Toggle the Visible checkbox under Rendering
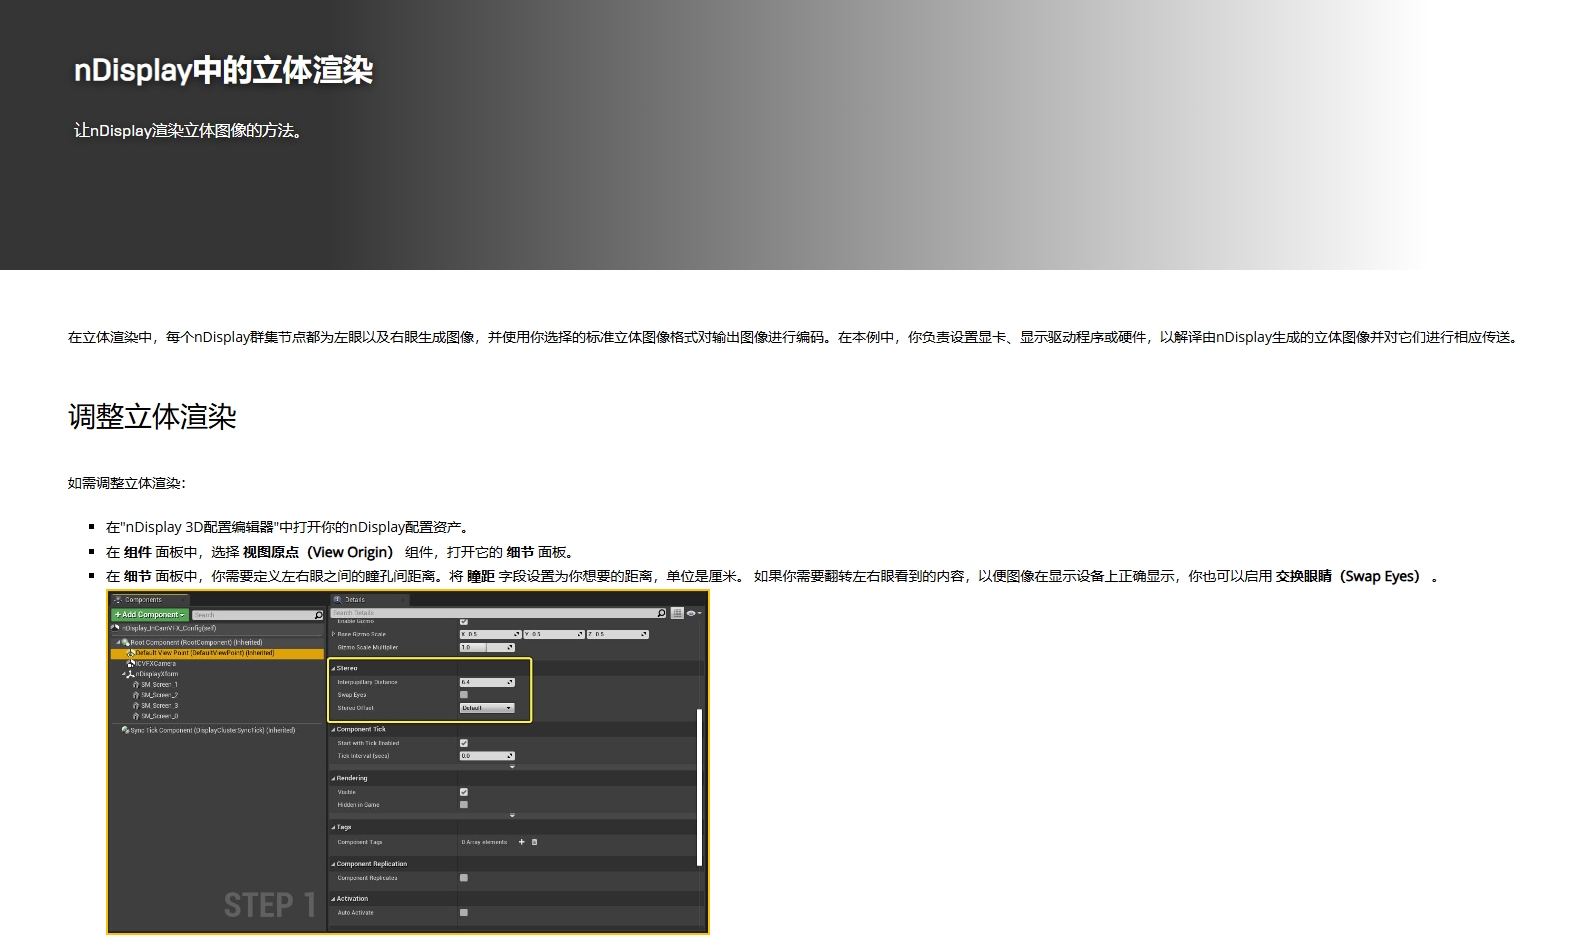The image size is (1583, 946). [463, 792]
